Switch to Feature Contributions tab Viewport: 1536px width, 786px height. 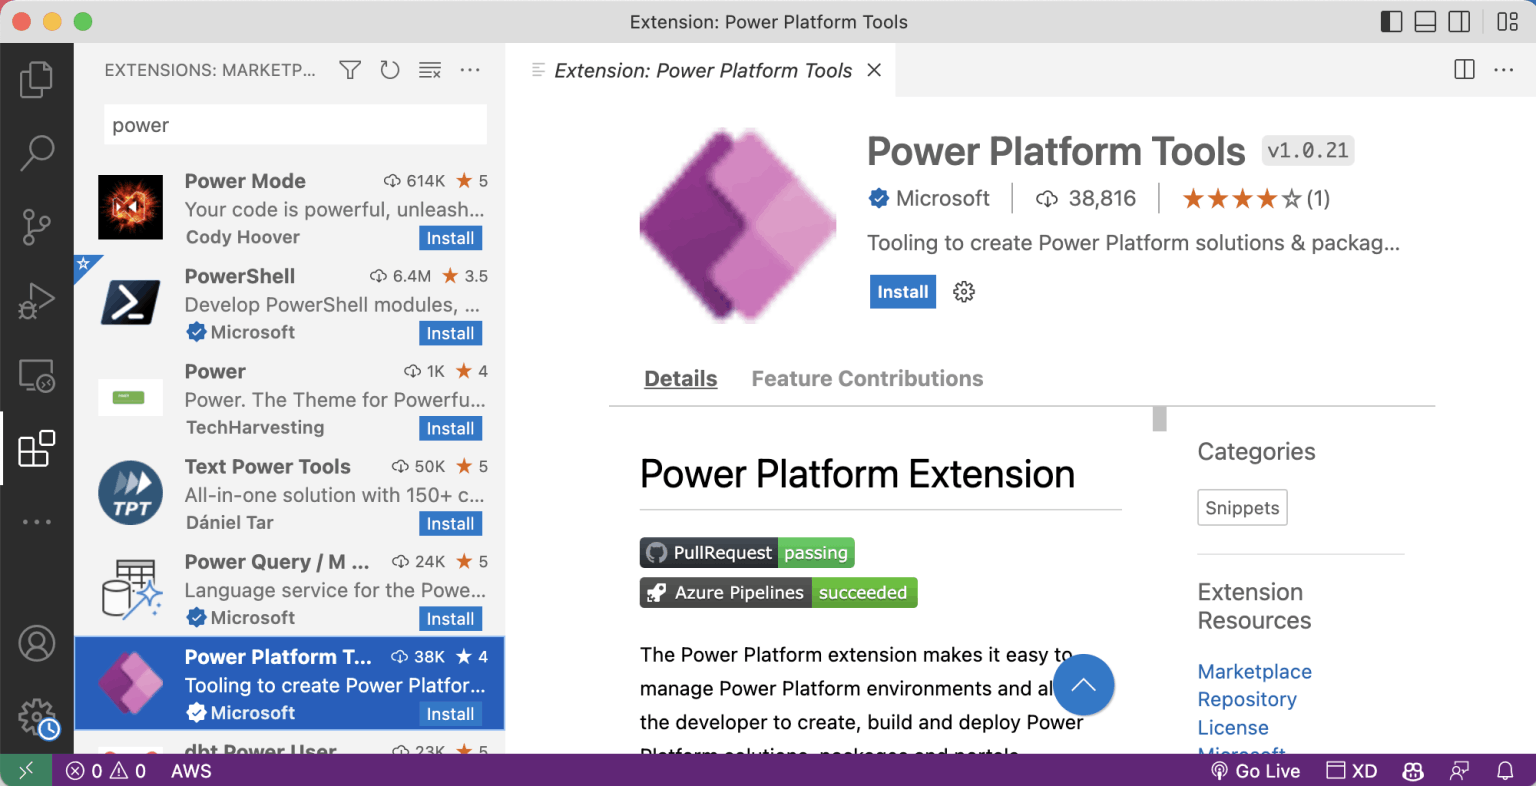867,379
